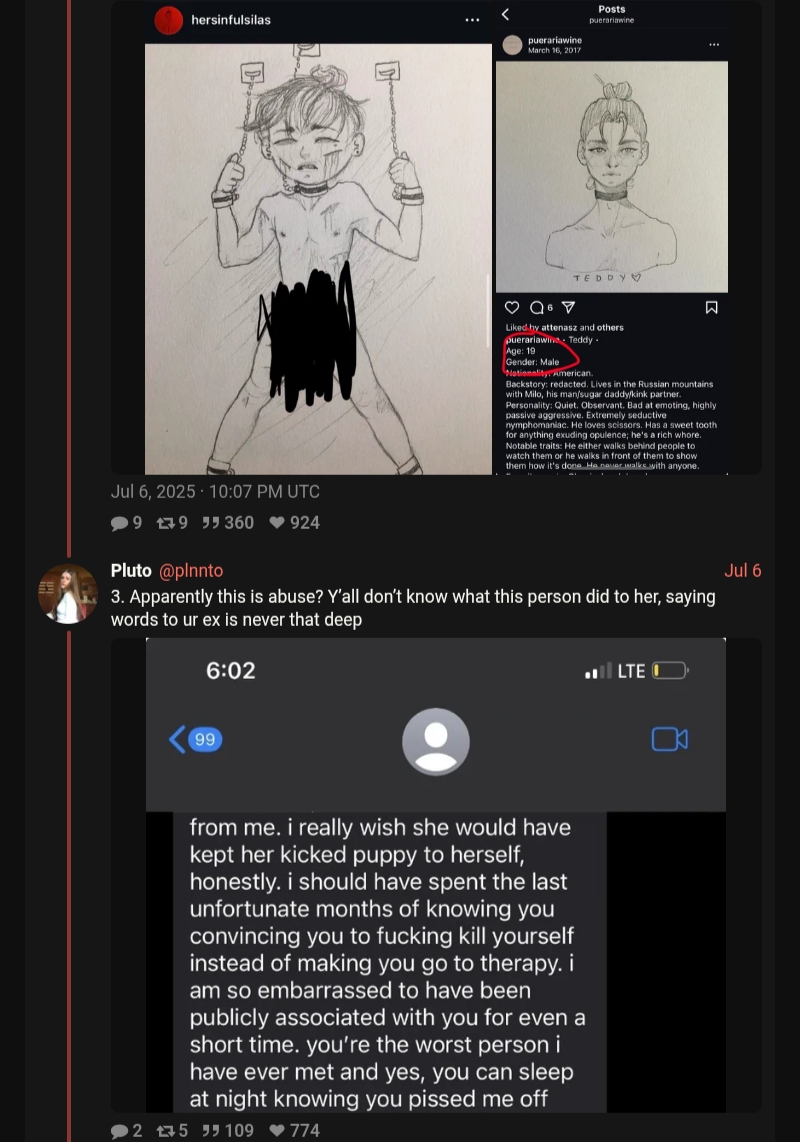
Task: Click the heart icon with 924 likes
Action: 277,523
